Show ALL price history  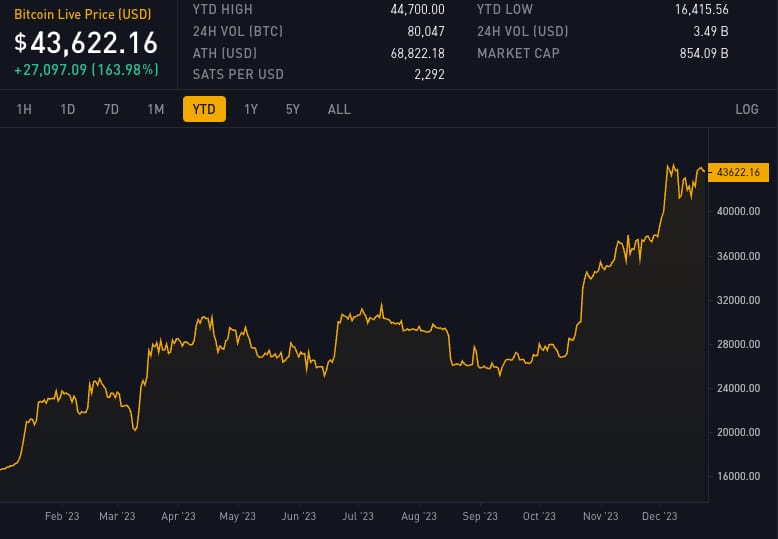pos(339,109)
